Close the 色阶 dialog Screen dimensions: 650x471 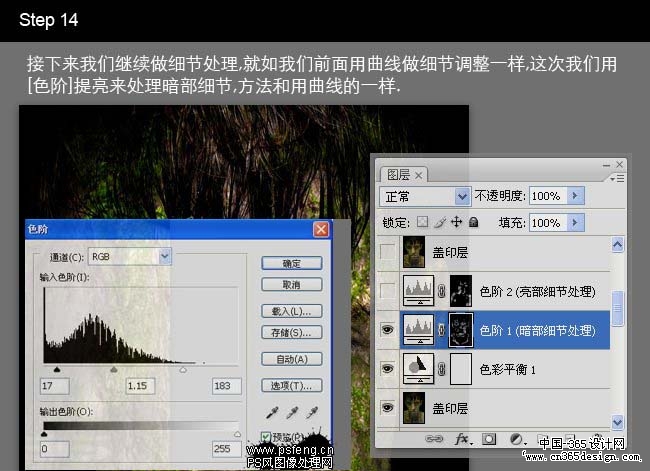(321, 229)
